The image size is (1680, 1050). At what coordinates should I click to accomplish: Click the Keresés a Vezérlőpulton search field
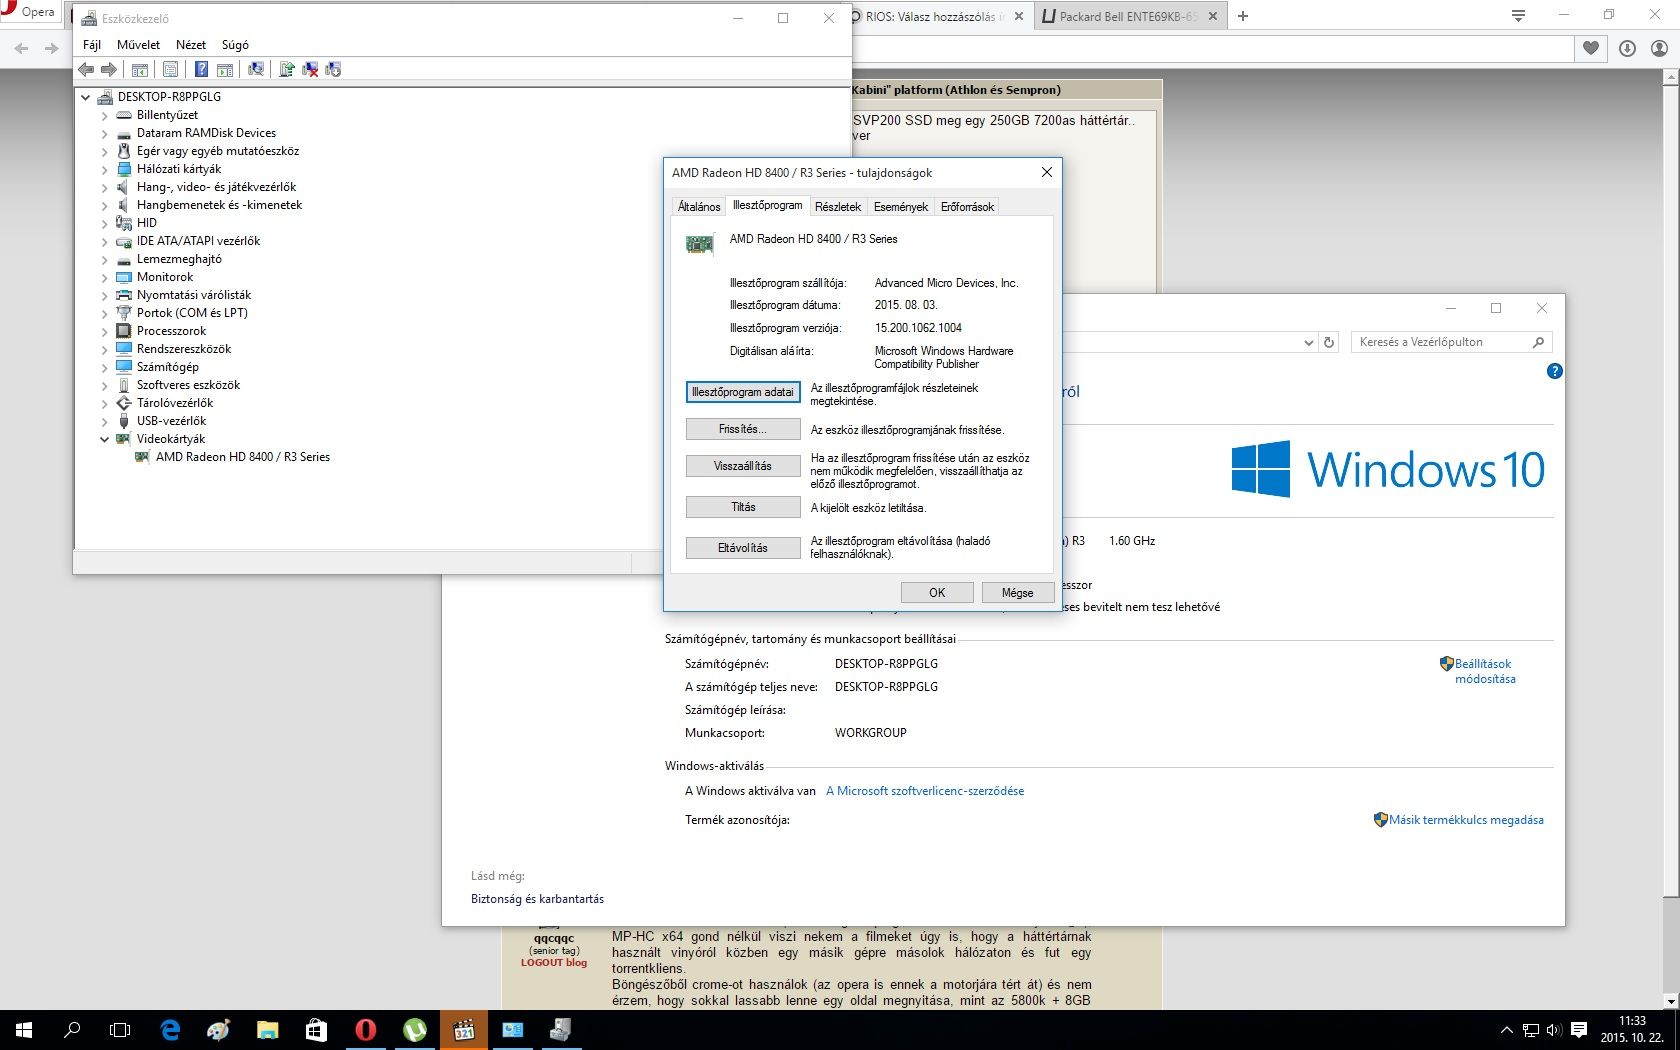click(1451, 342)
